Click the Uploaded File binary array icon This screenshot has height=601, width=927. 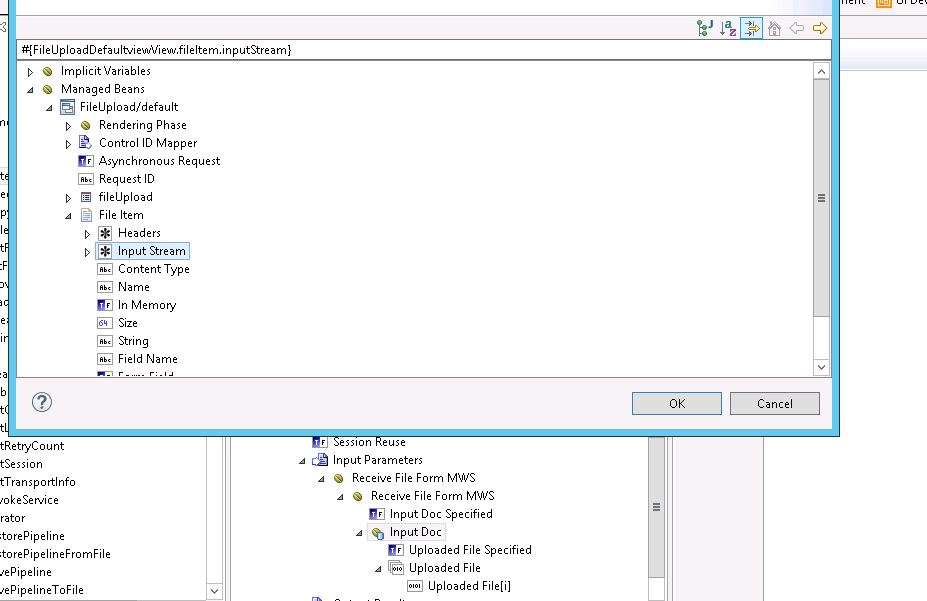[x=396, y=568]
